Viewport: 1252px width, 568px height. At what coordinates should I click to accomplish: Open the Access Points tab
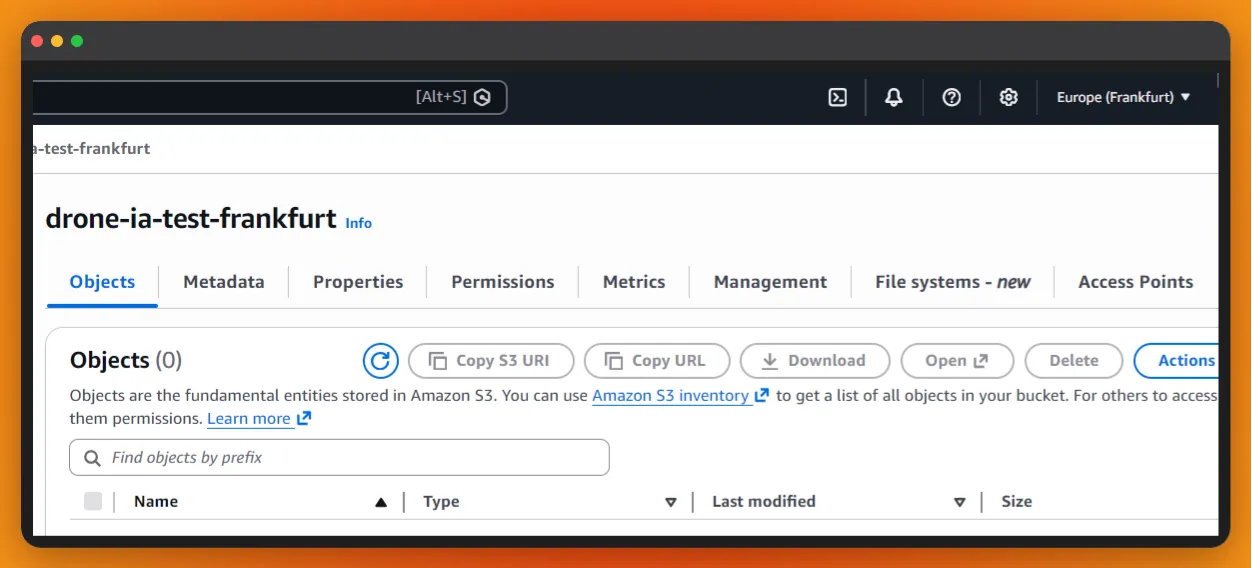point(1136,282)
